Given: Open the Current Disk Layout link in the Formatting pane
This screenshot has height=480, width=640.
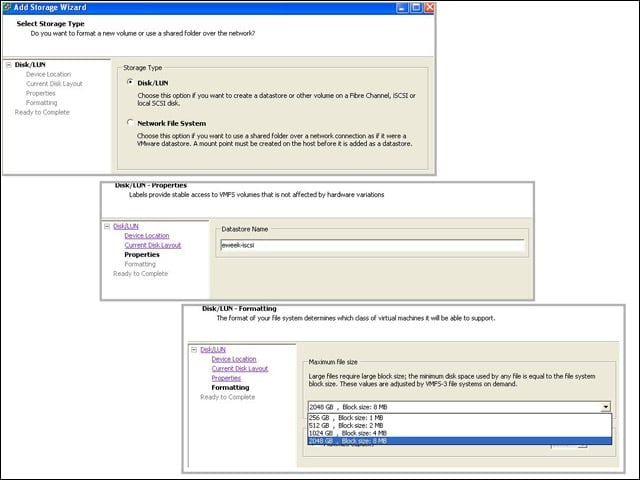Looking at the screenshot, I should [x=240, y=369].
